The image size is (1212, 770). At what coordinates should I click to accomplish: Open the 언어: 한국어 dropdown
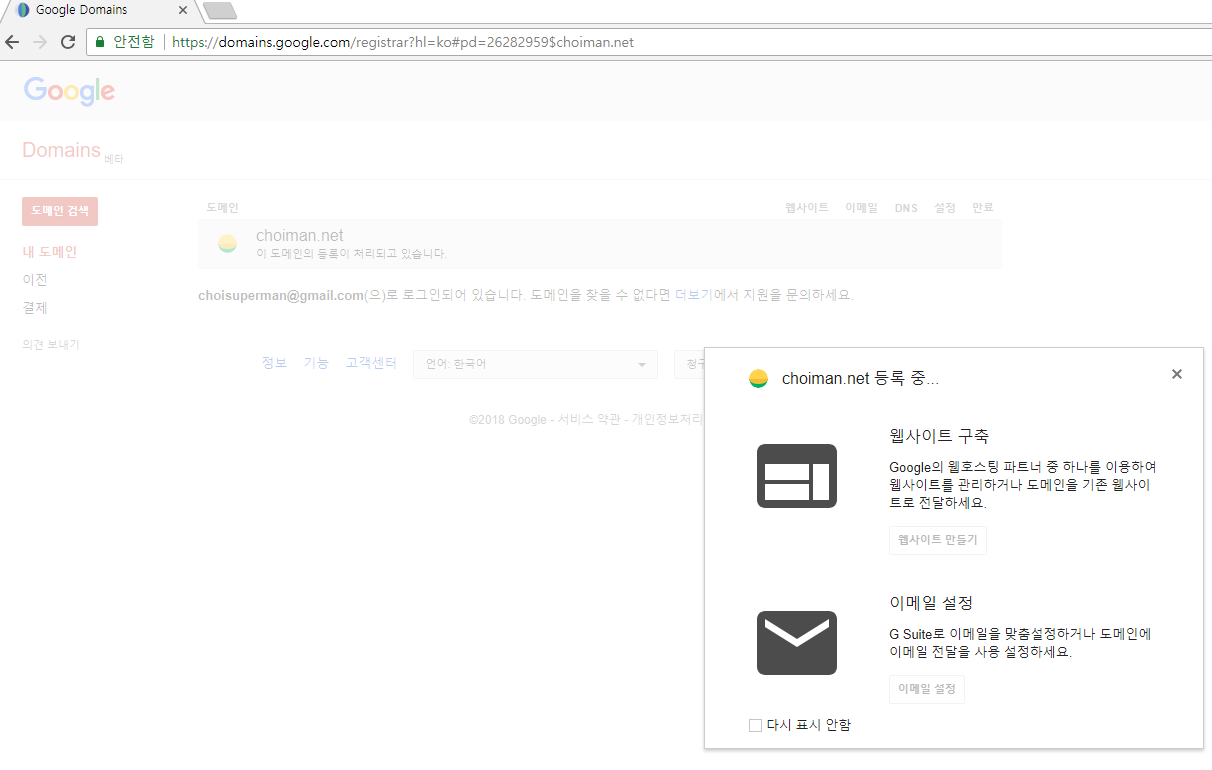536,364
